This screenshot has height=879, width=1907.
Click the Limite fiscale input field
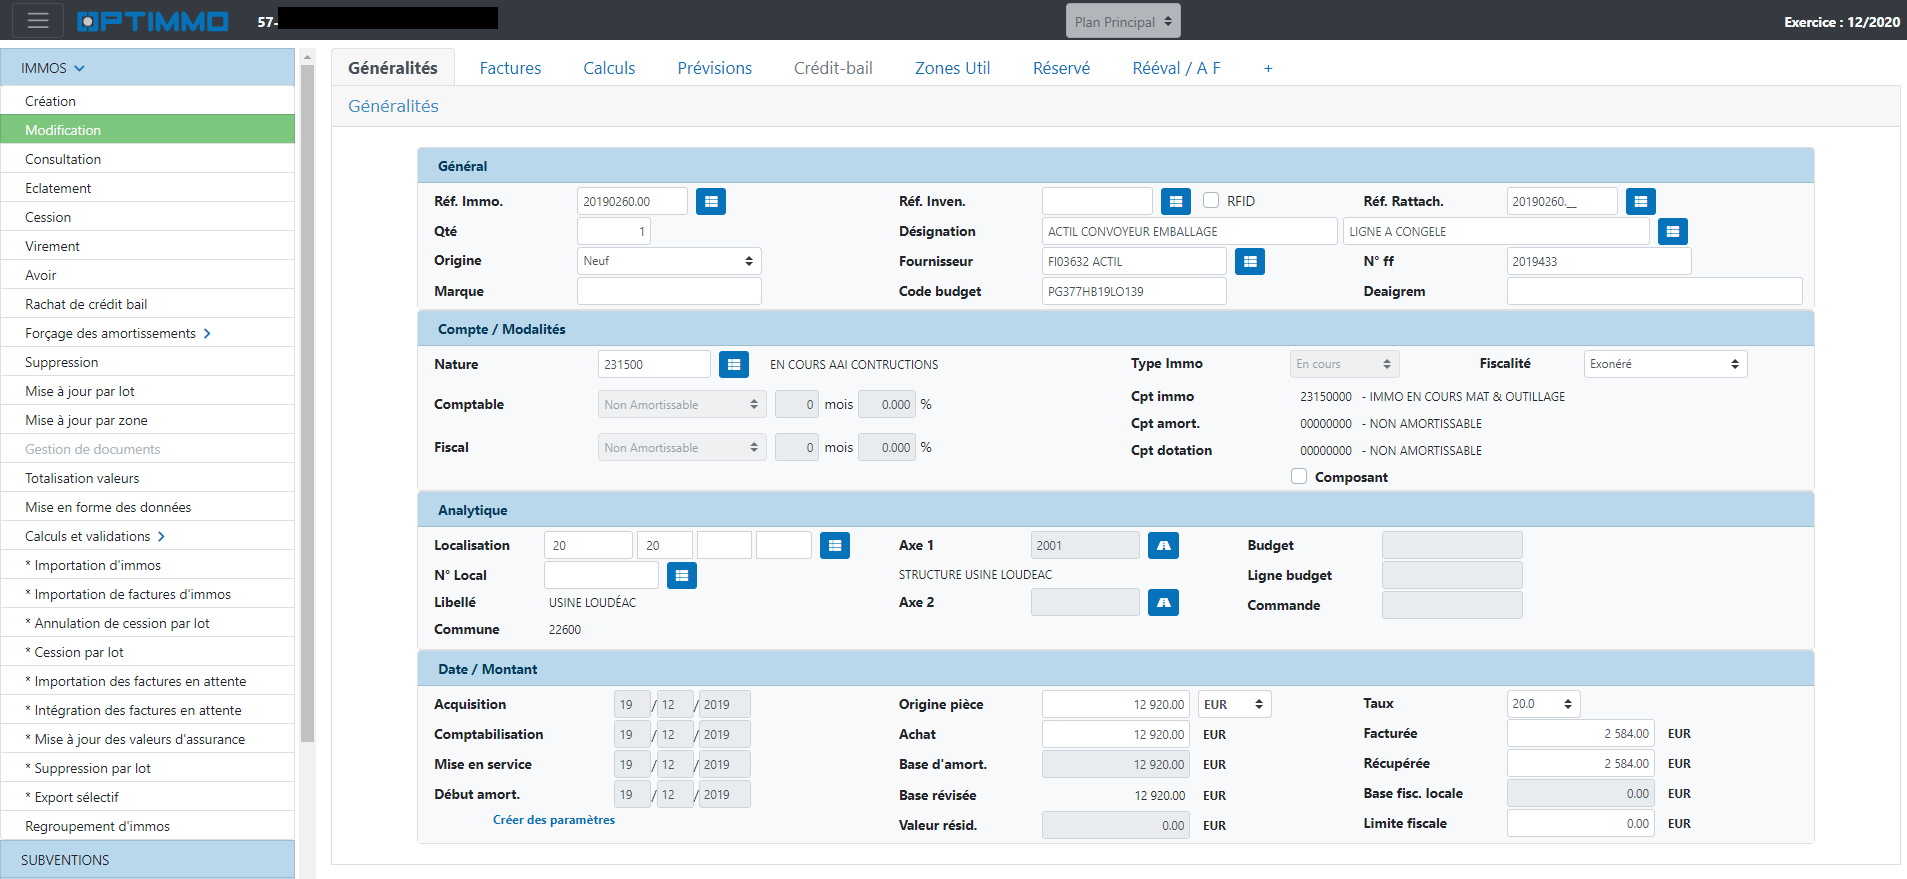[1581, 823]
